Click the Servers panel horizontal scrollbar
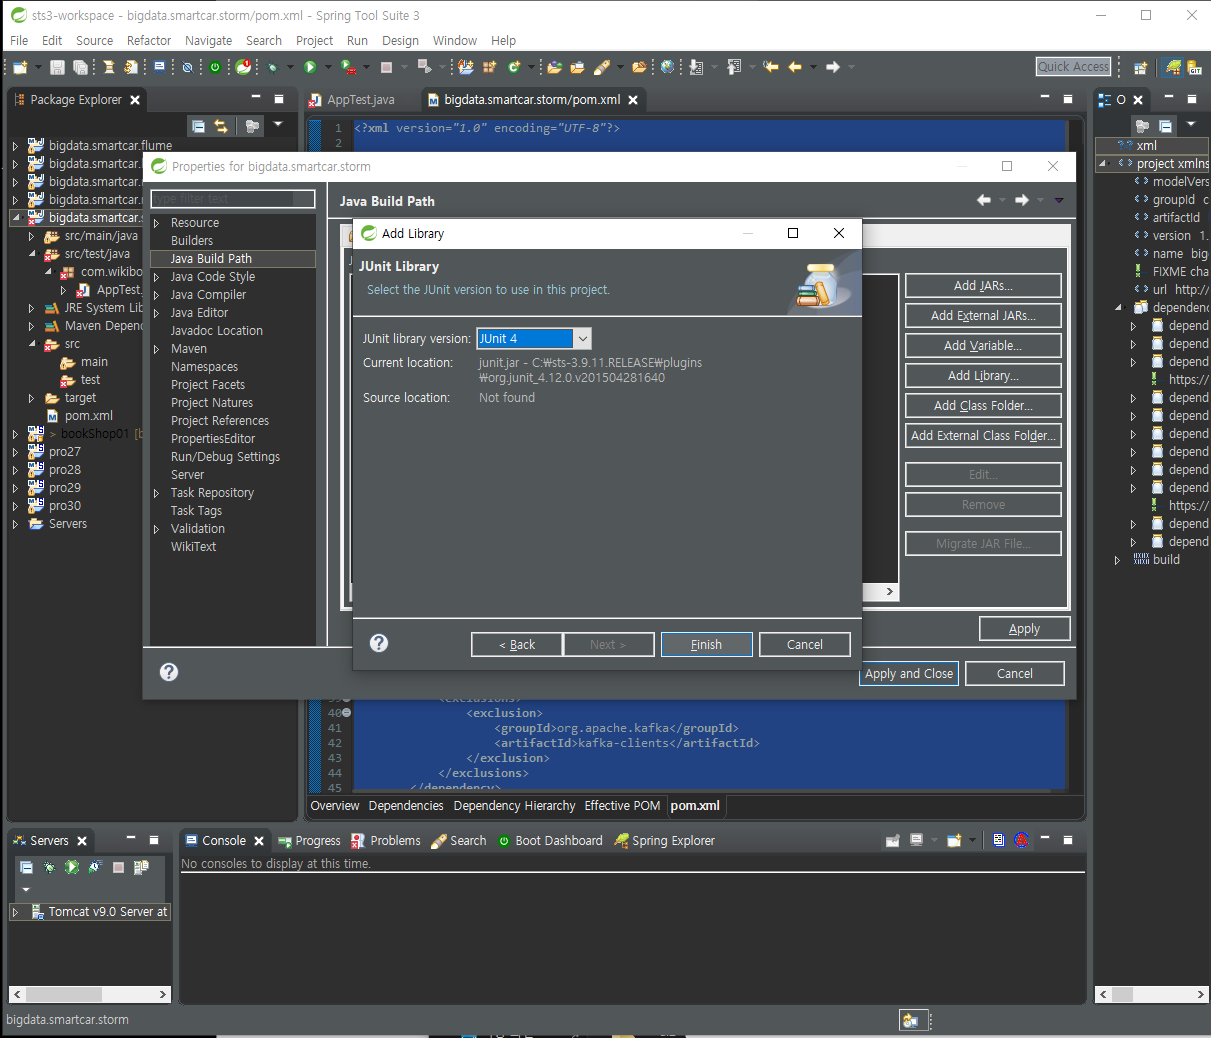 point(90,994)
